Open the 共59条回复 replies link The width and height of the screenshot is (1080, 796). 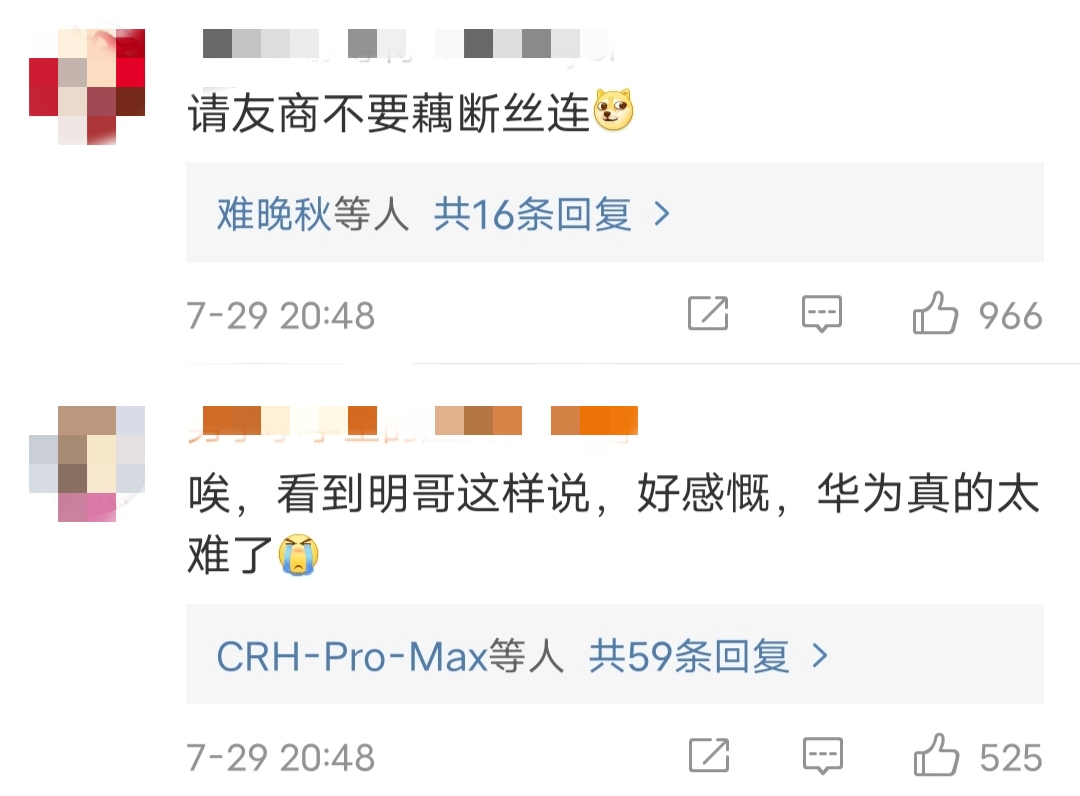tap(689, 656)
